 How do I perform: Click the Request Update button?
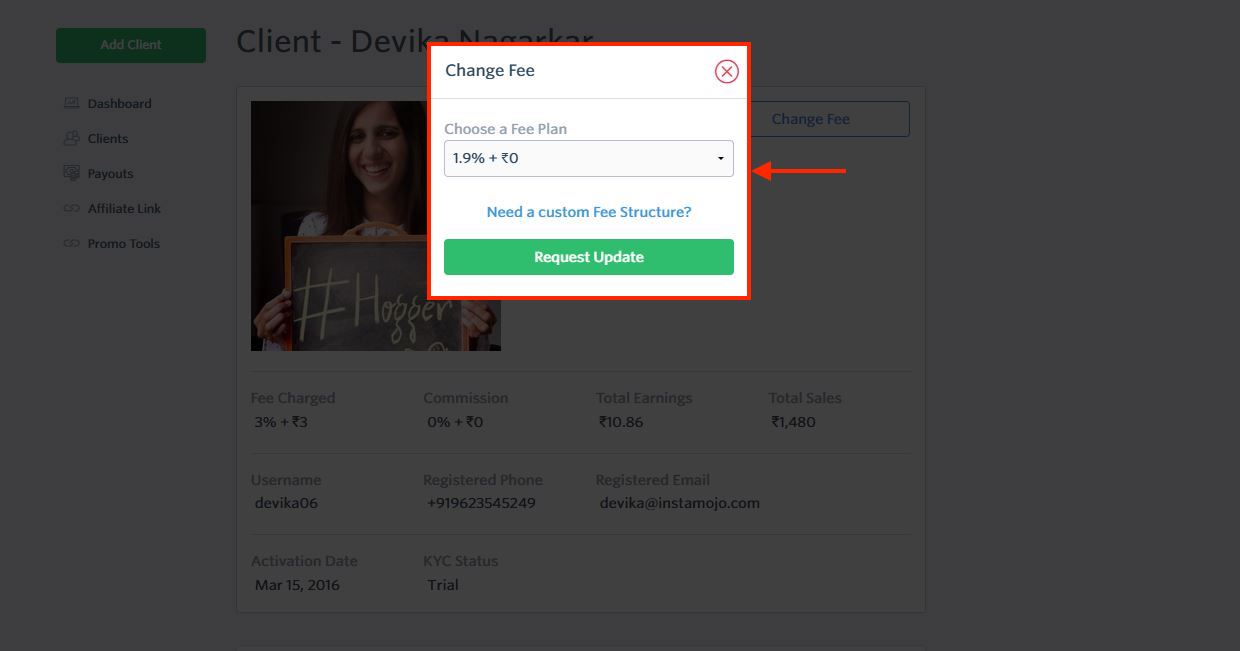coord(589,257)
